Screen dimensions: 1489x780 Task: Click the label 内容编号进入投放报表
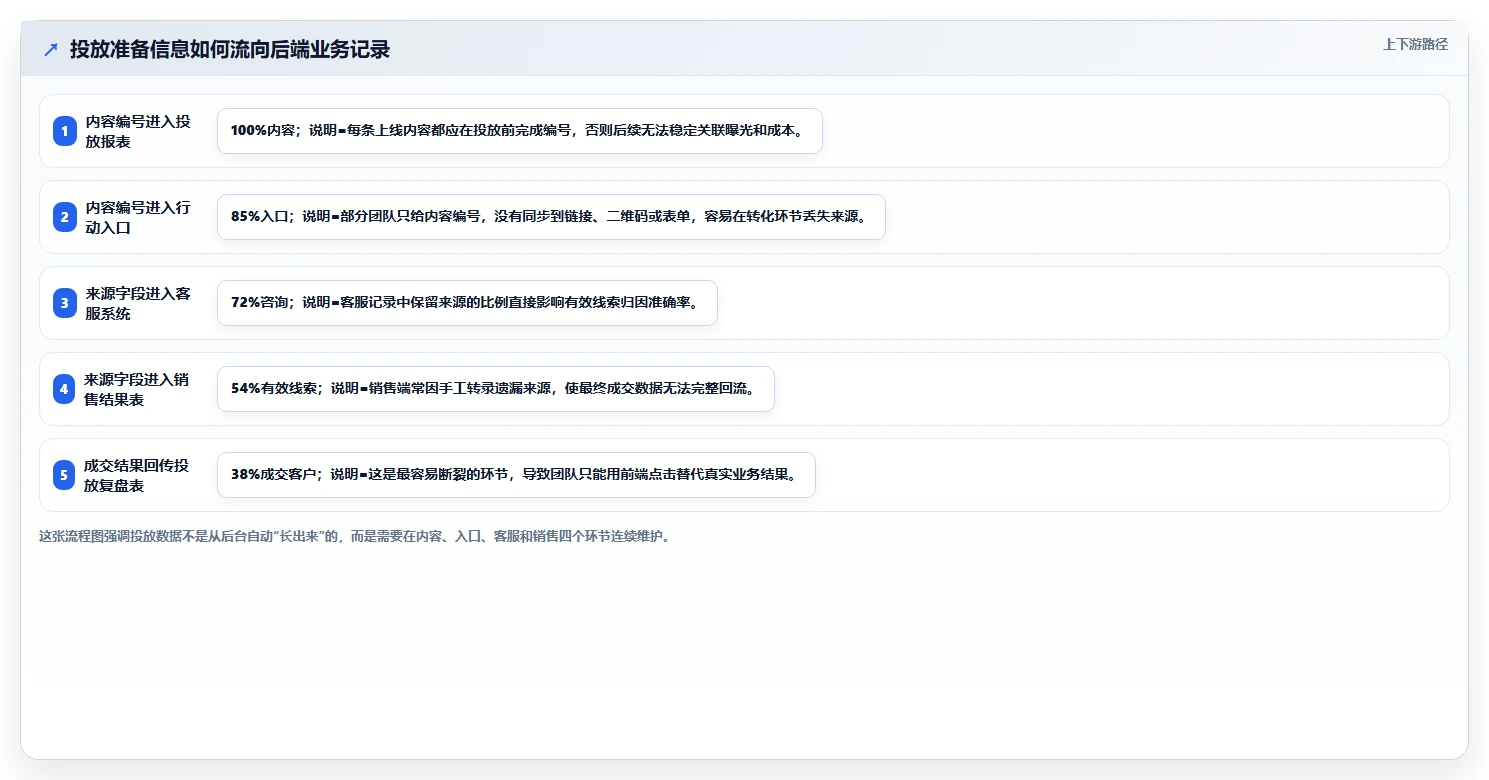coord(138,131)
